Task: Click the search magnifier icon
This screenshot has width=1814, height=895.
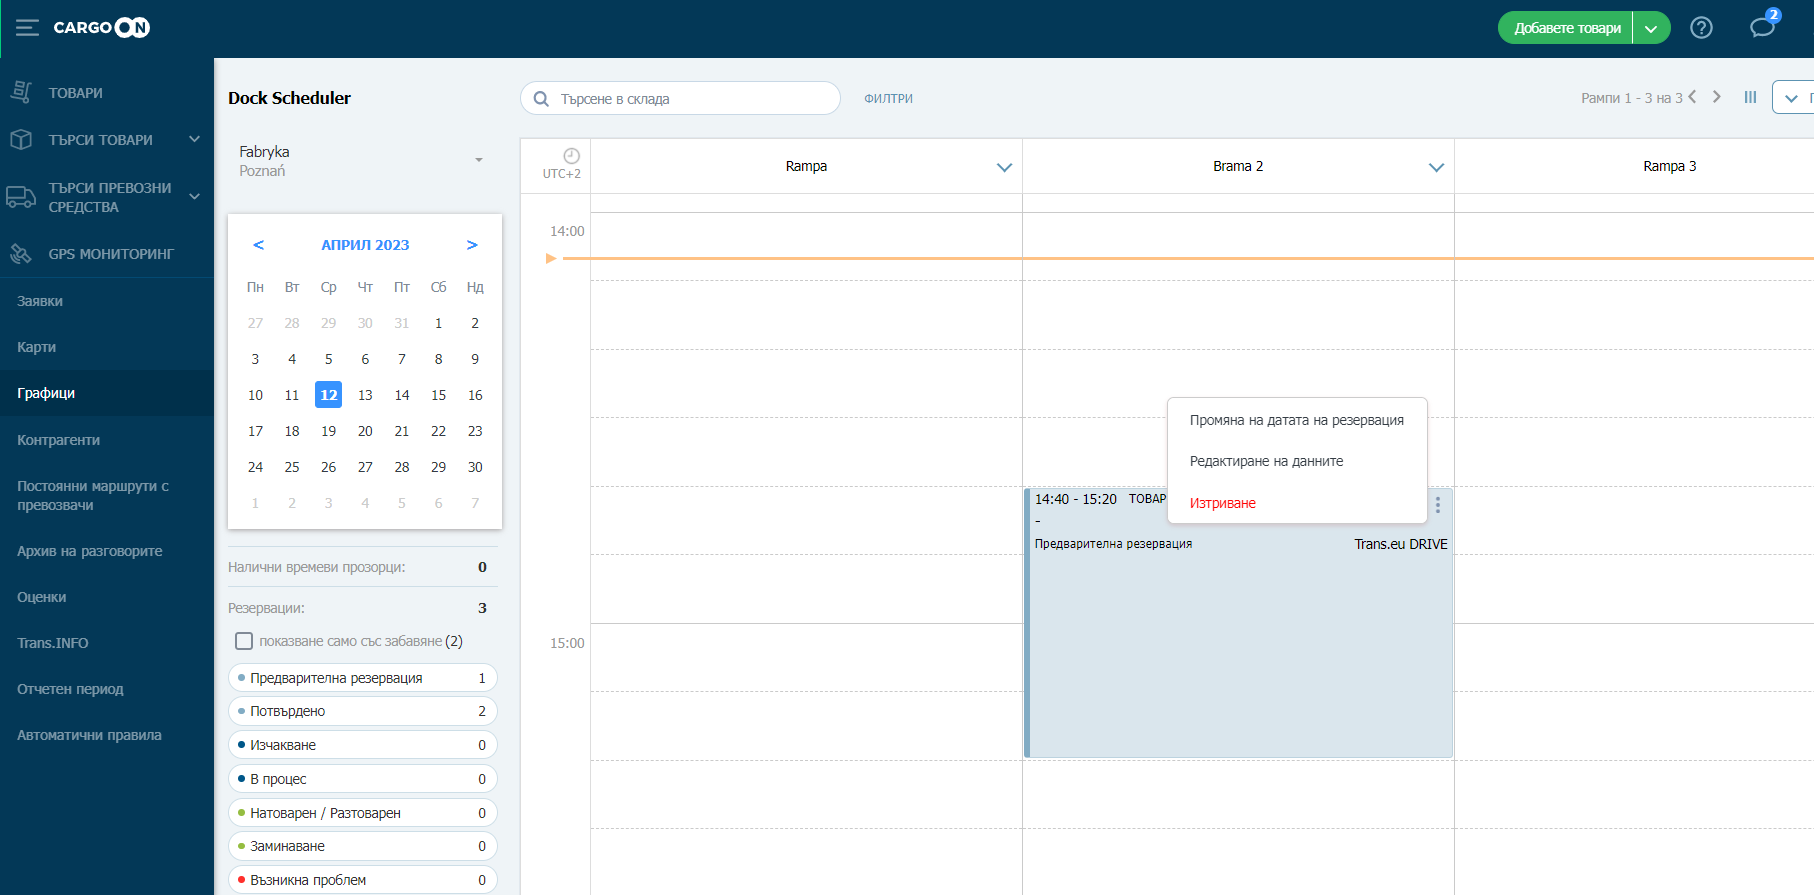Action: coord(541,99)
